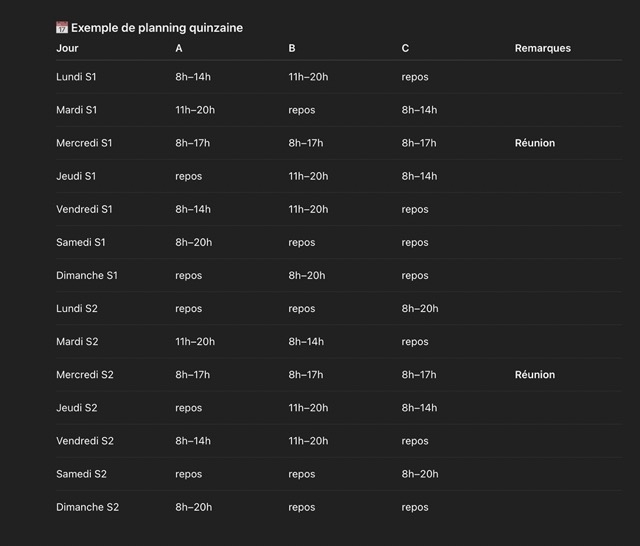Select column A cell in Dimanche S2 row
Image resolution: width=640 pixels, height=546 pixels.
193,508
